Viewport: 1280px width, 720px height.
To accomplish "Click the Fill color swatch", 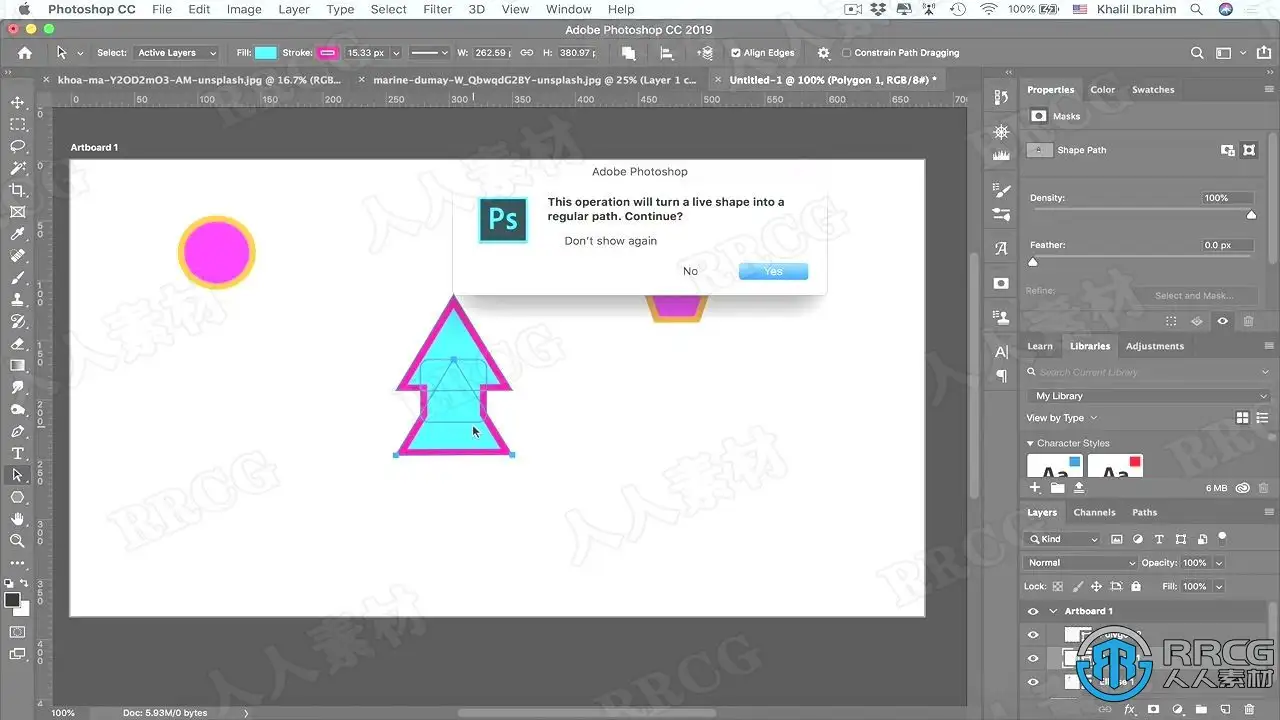I will coord(265,53).
